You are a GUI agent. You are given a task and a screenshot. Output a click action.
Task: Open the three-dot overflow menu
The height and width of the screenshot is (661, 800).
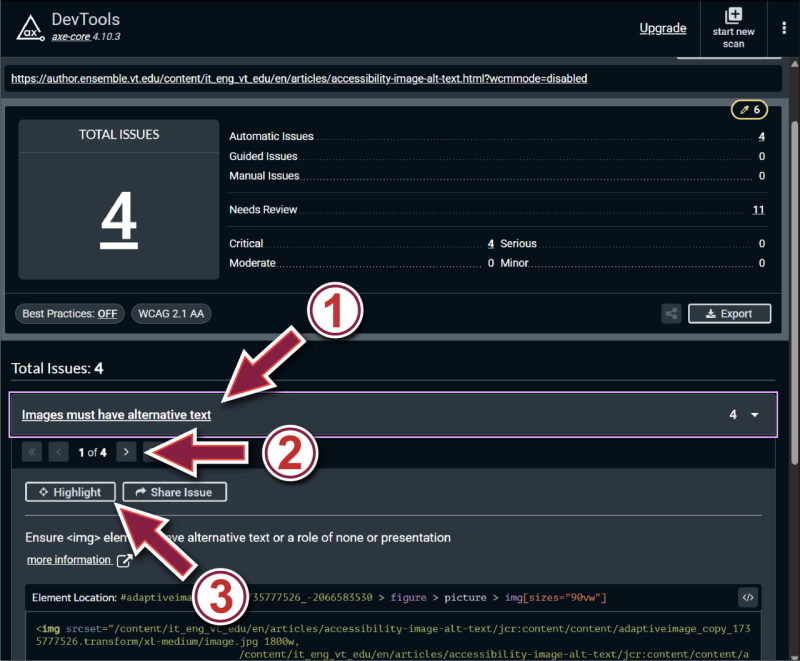pos(784,27)
